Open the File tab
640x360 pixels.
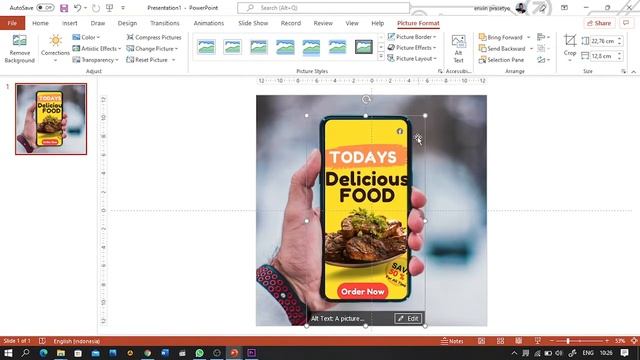coord(12,23)
